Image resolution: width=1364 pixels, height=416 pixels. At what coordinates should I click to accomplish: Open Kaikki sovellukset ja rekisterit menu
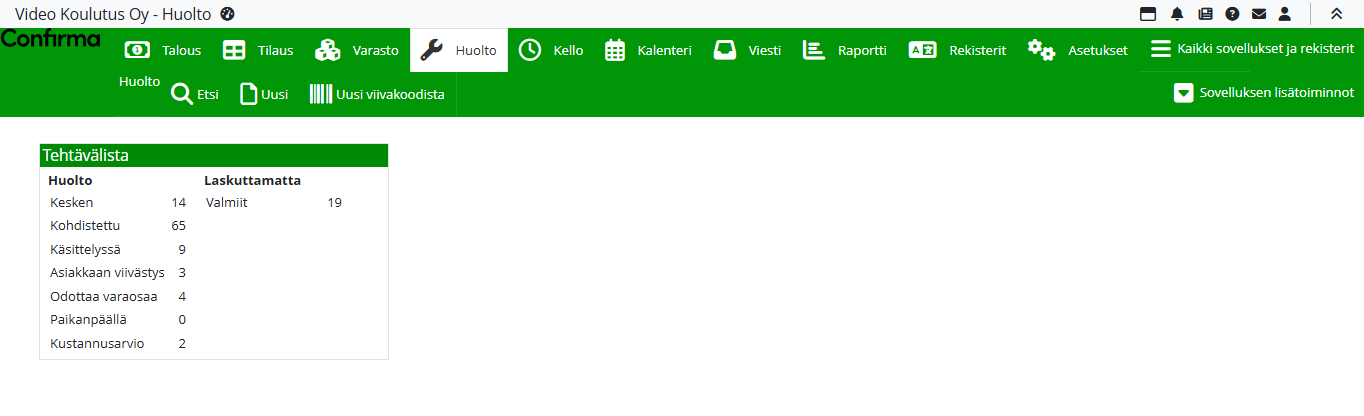click(x=1252, y=49)
